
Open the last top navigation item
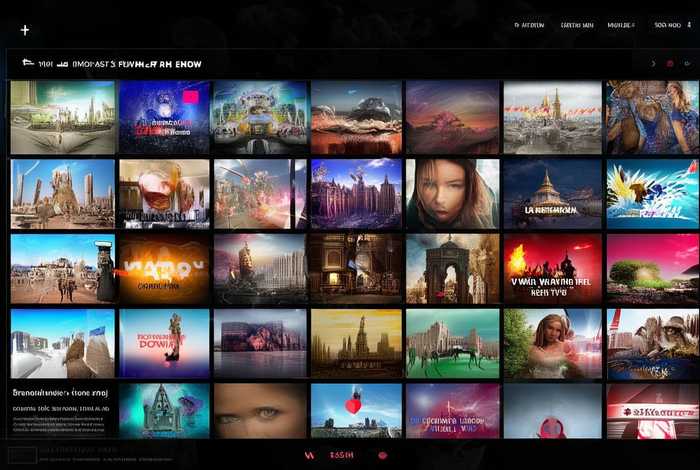(667, 25)
